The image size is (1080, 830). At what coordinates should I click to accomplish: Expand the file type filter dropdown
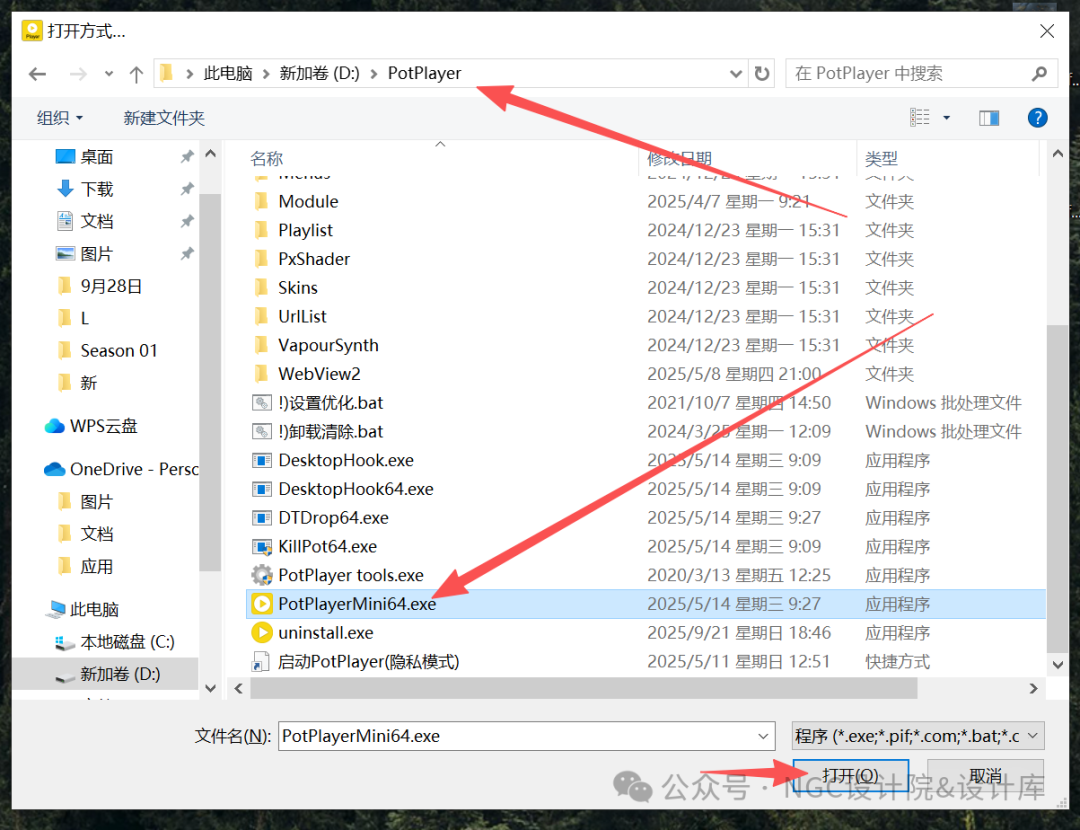pyautogui.click(x=1032, y=736)
